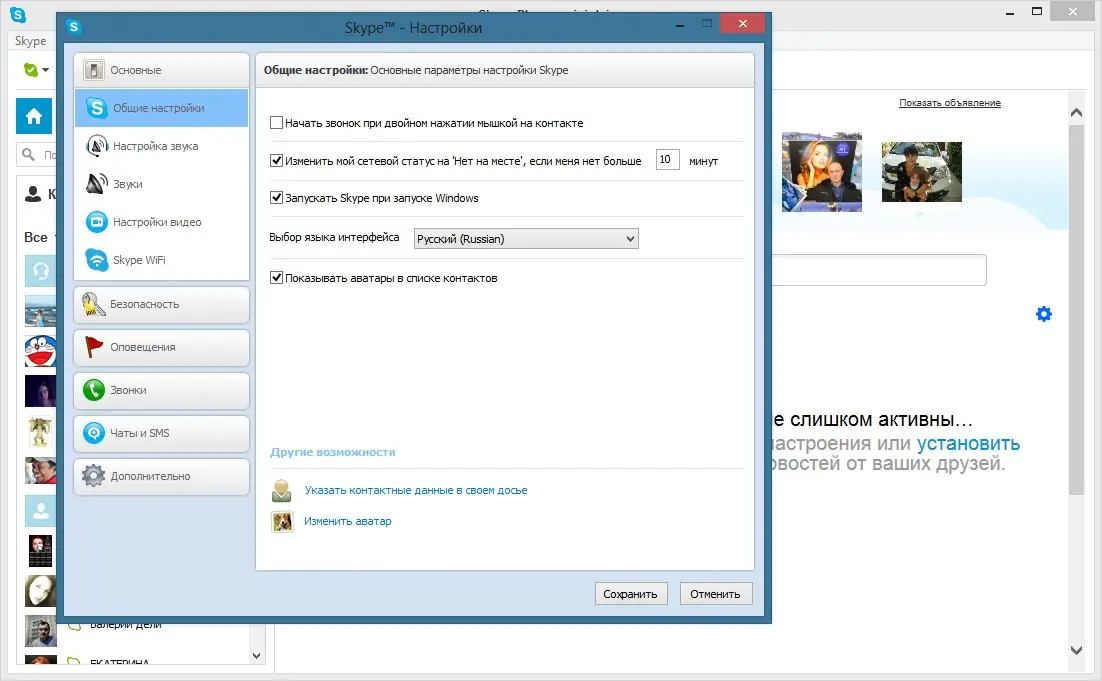Expand the Дополнительно section

point(161,476)
